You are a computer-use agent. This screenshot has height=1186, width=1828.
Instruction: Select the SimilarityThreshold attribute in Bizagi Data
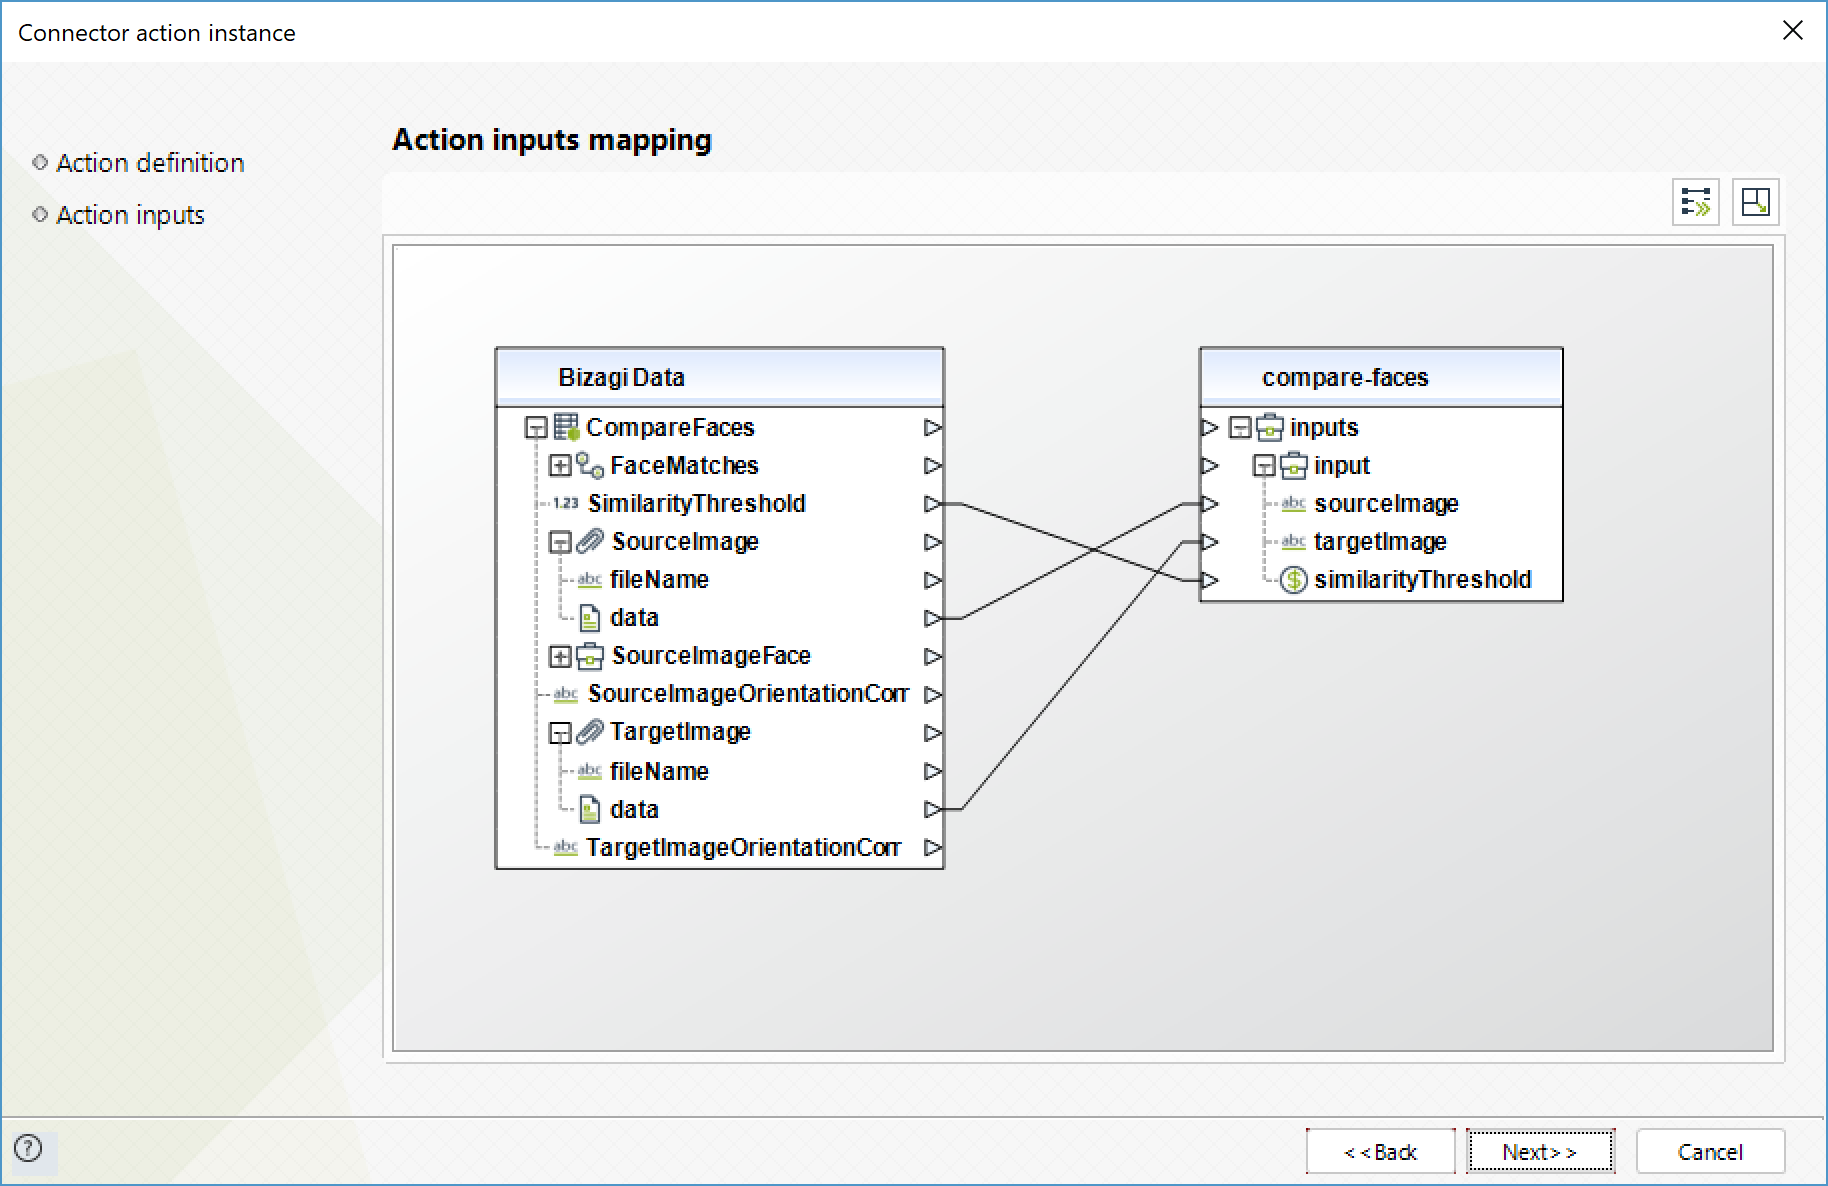tap(696, 504)
